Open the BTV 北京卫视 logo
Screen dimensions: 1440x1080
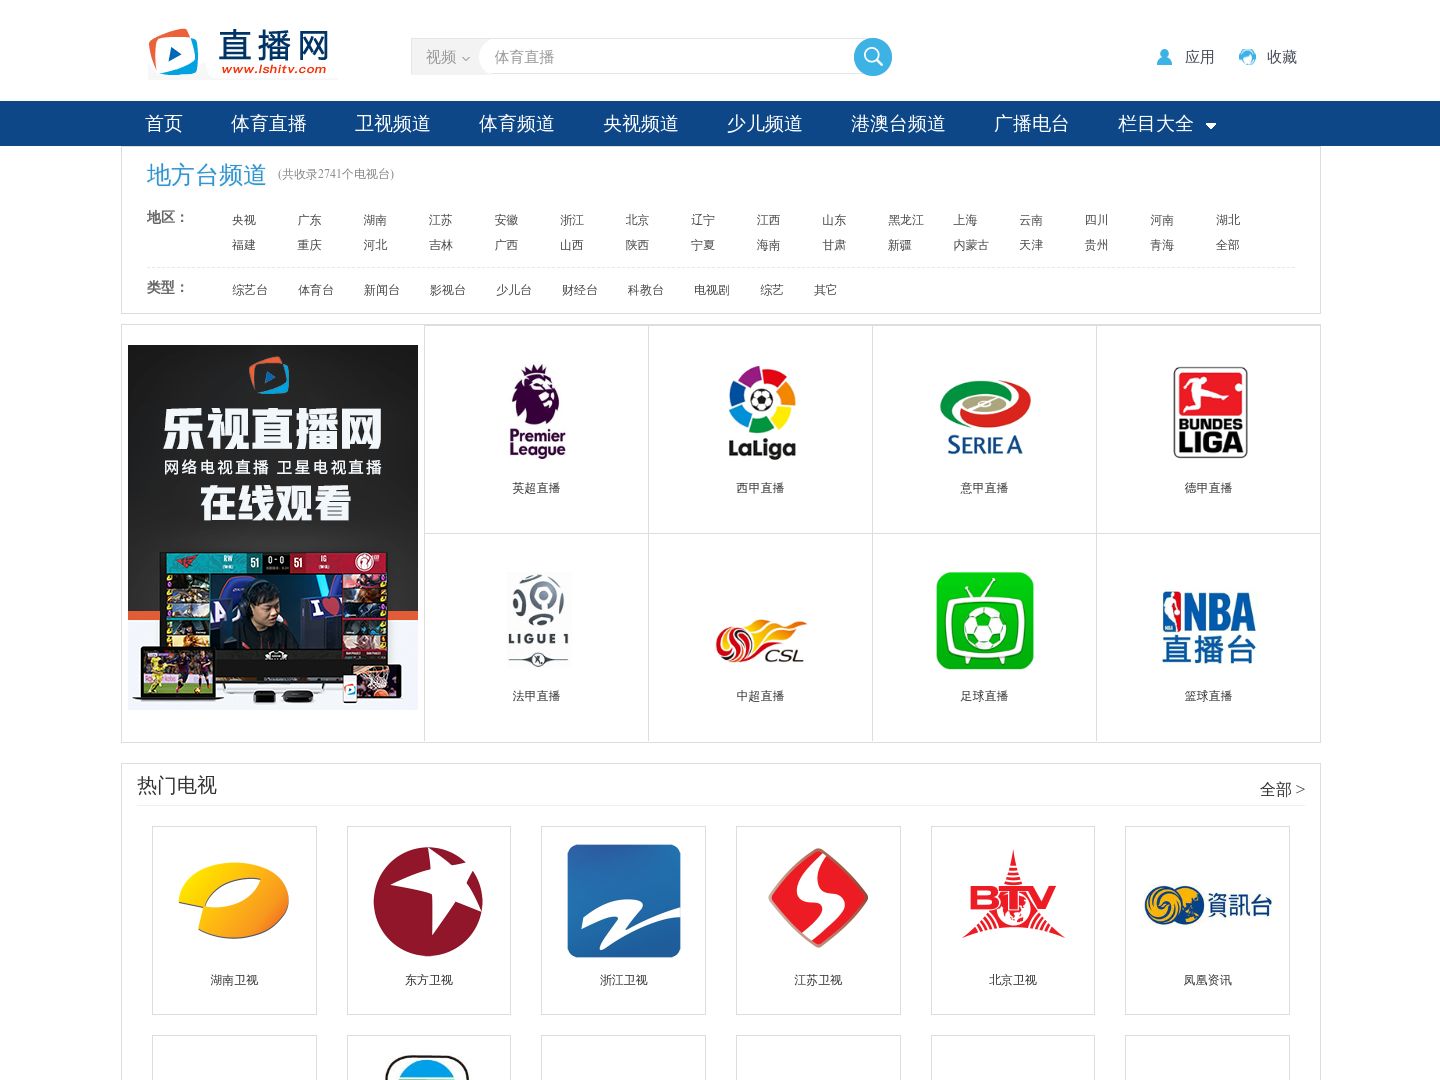(x=1013, y=895)
